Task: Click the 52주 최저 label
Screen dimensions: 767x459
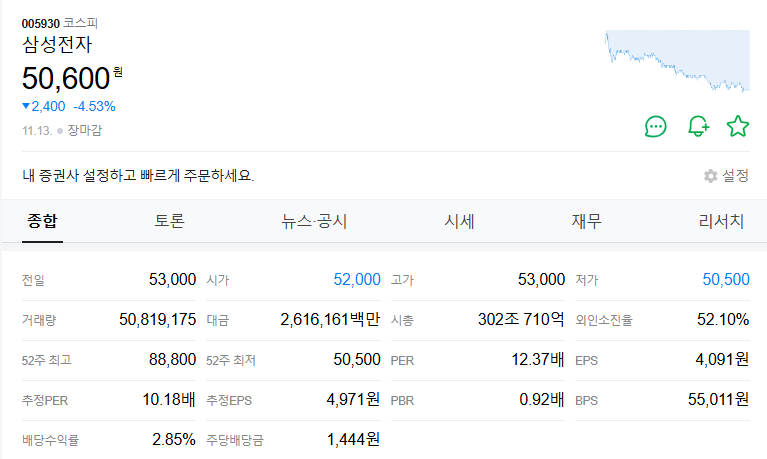Action: click(230, 360)
